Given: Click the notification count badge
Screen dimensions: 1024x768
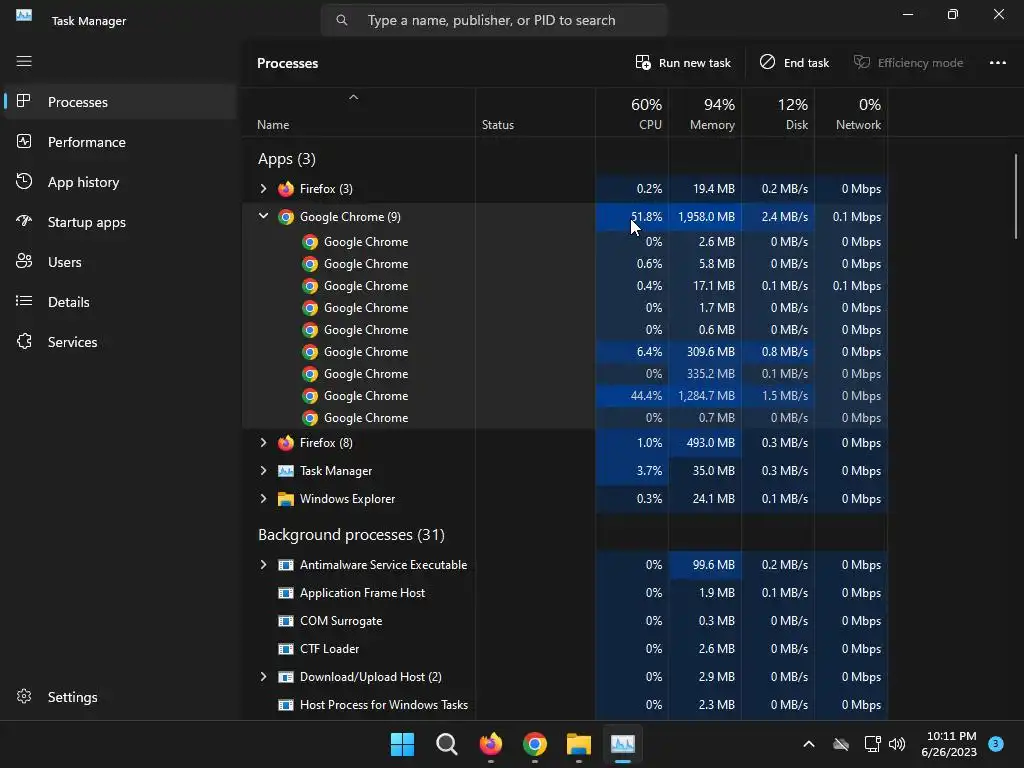Looking at the screenshot, I should (995, 743).
